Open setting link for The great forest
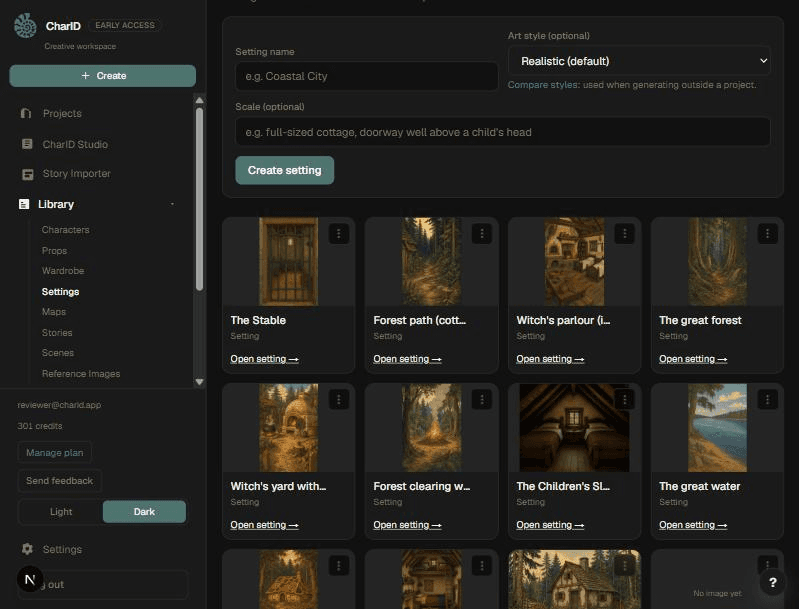This screenshot has height=609, width=799. point(693,359)
